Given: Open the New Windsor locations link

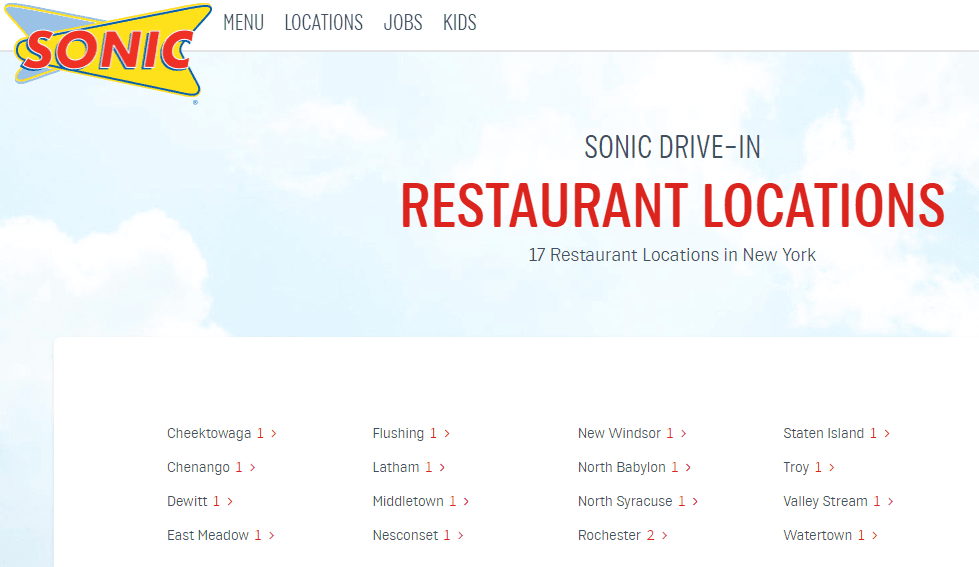Looking at the screenshot, I should (x=632, y=433).
